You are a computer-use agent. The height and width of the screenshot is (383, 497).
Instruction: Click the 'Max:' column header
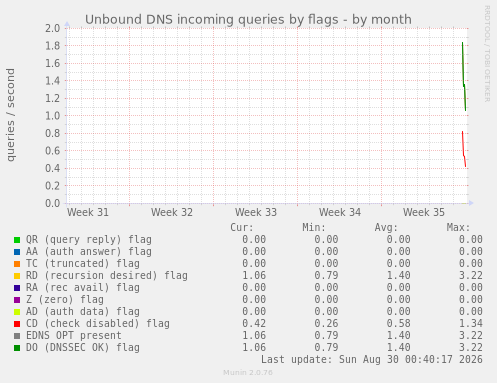(x=458, y=228)
